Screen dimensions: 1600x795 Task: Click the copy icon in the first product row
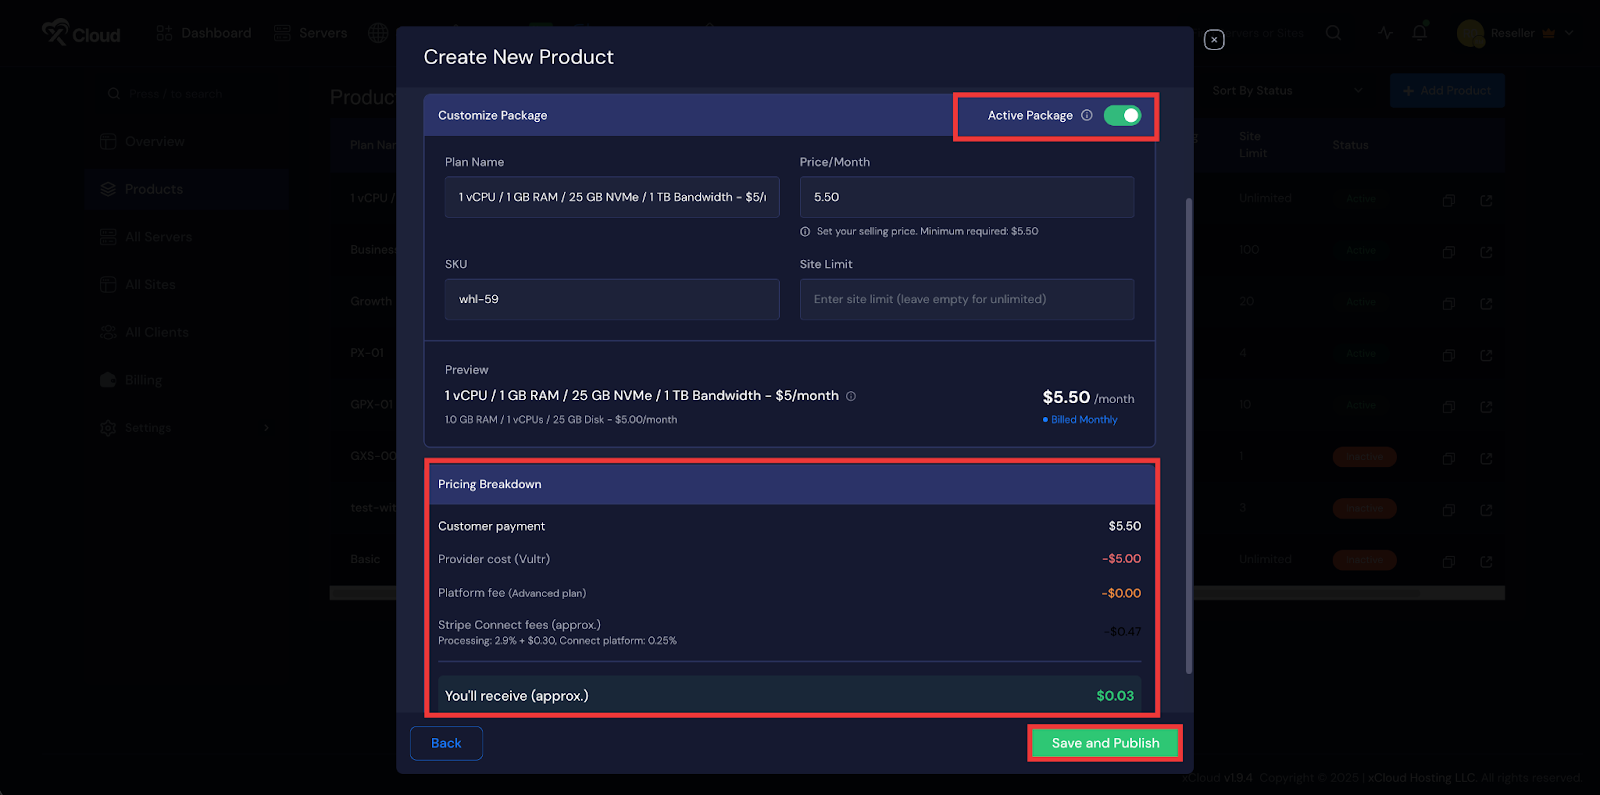click(1448, 200)
